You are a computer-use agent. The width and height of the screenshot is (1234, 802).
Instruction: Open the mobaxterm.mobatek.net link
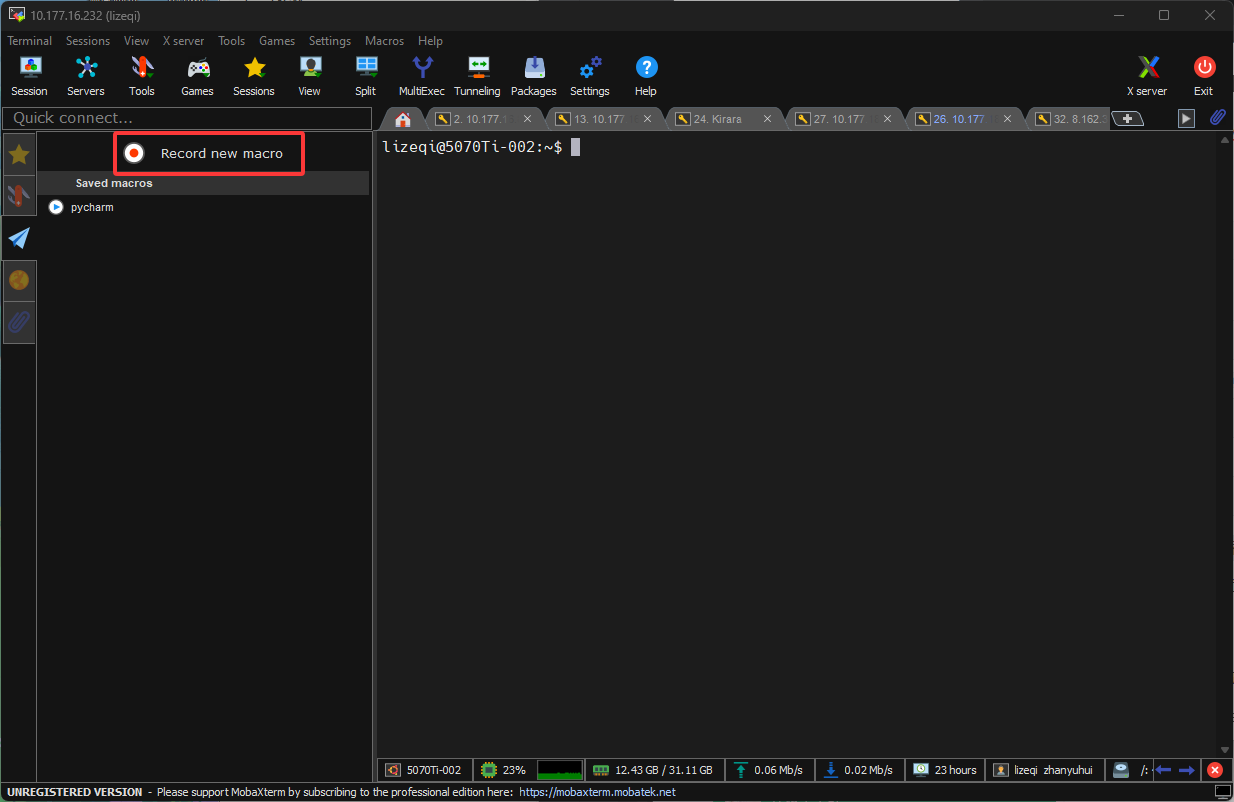[597, 792]
